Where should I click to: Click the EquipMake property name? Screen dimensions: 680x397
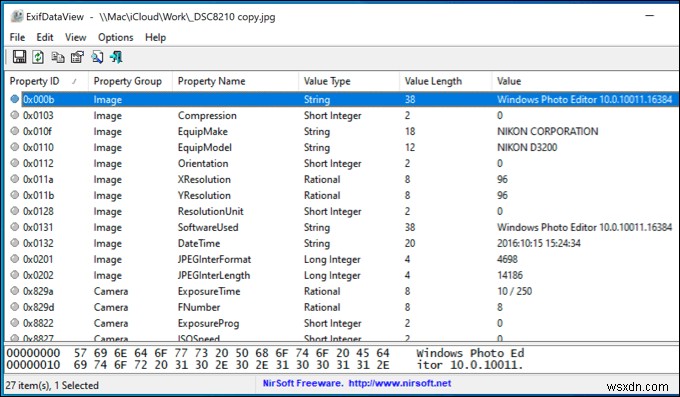(x=203, y=131)
